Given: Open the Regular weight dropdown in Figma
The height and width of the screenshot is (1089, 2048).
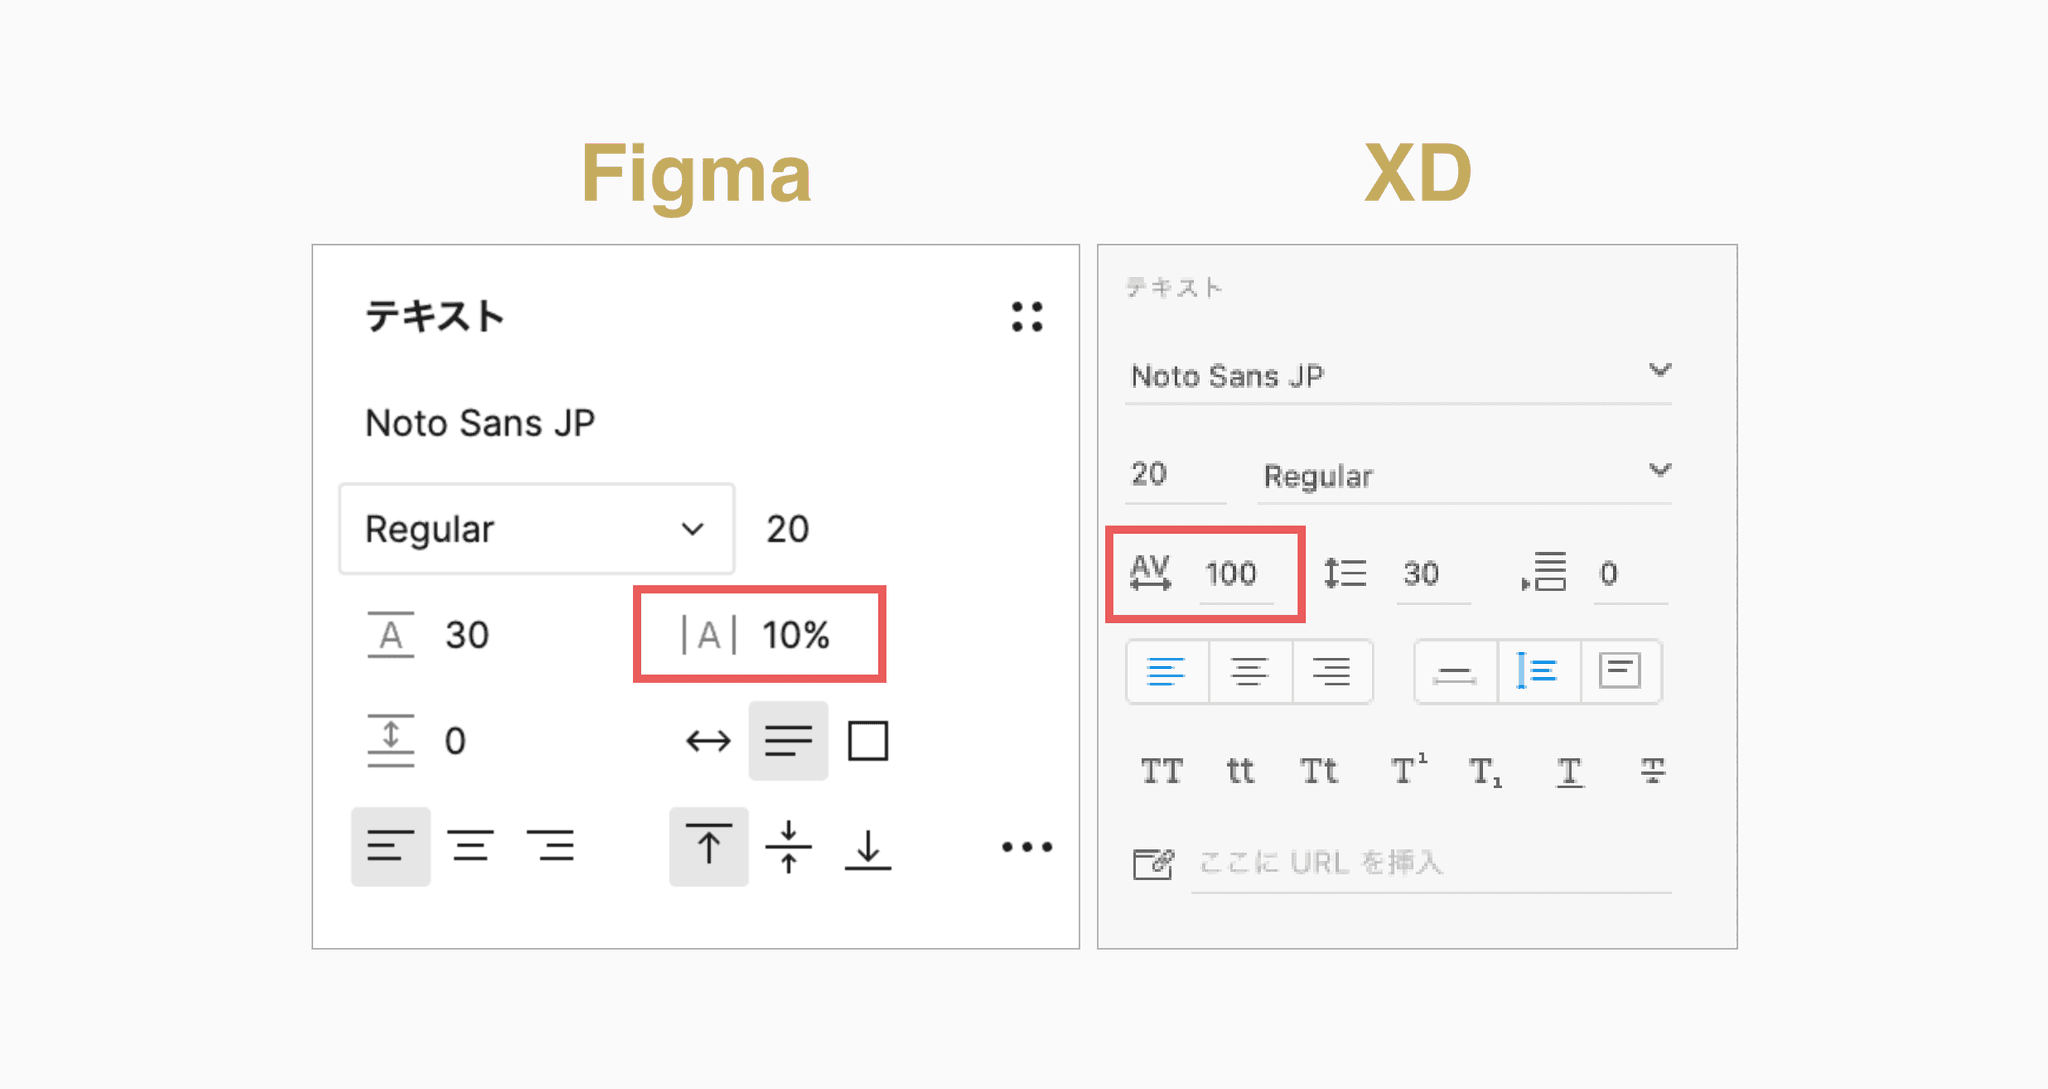Looking at the screenshot, I should point(537,529).
